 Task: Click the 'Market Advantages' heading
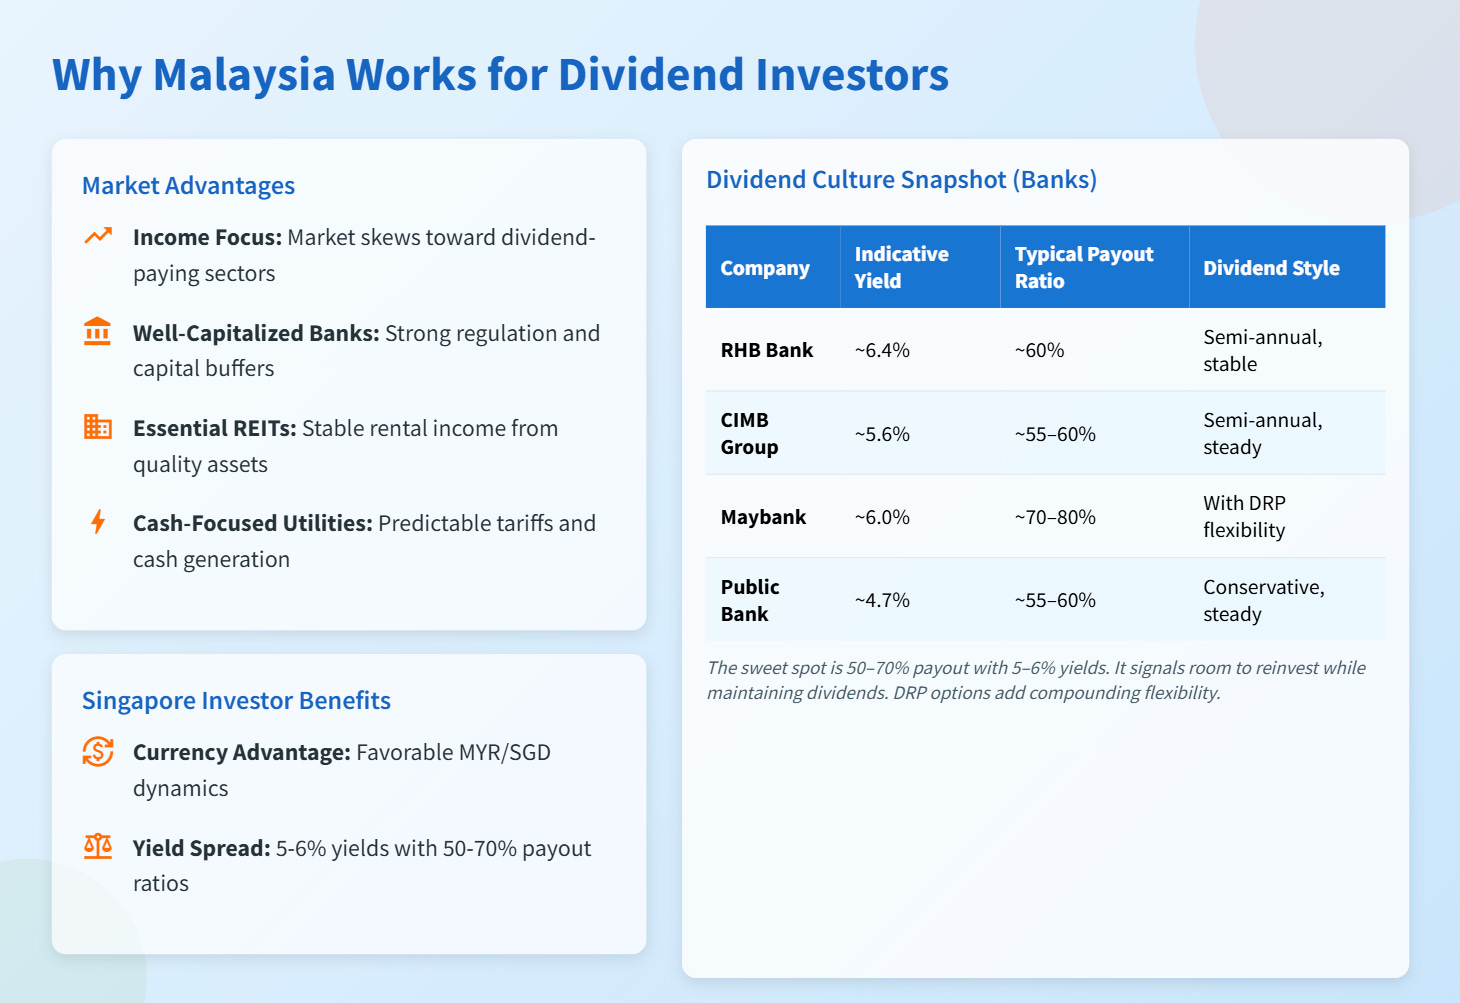(x=188, y=186)
